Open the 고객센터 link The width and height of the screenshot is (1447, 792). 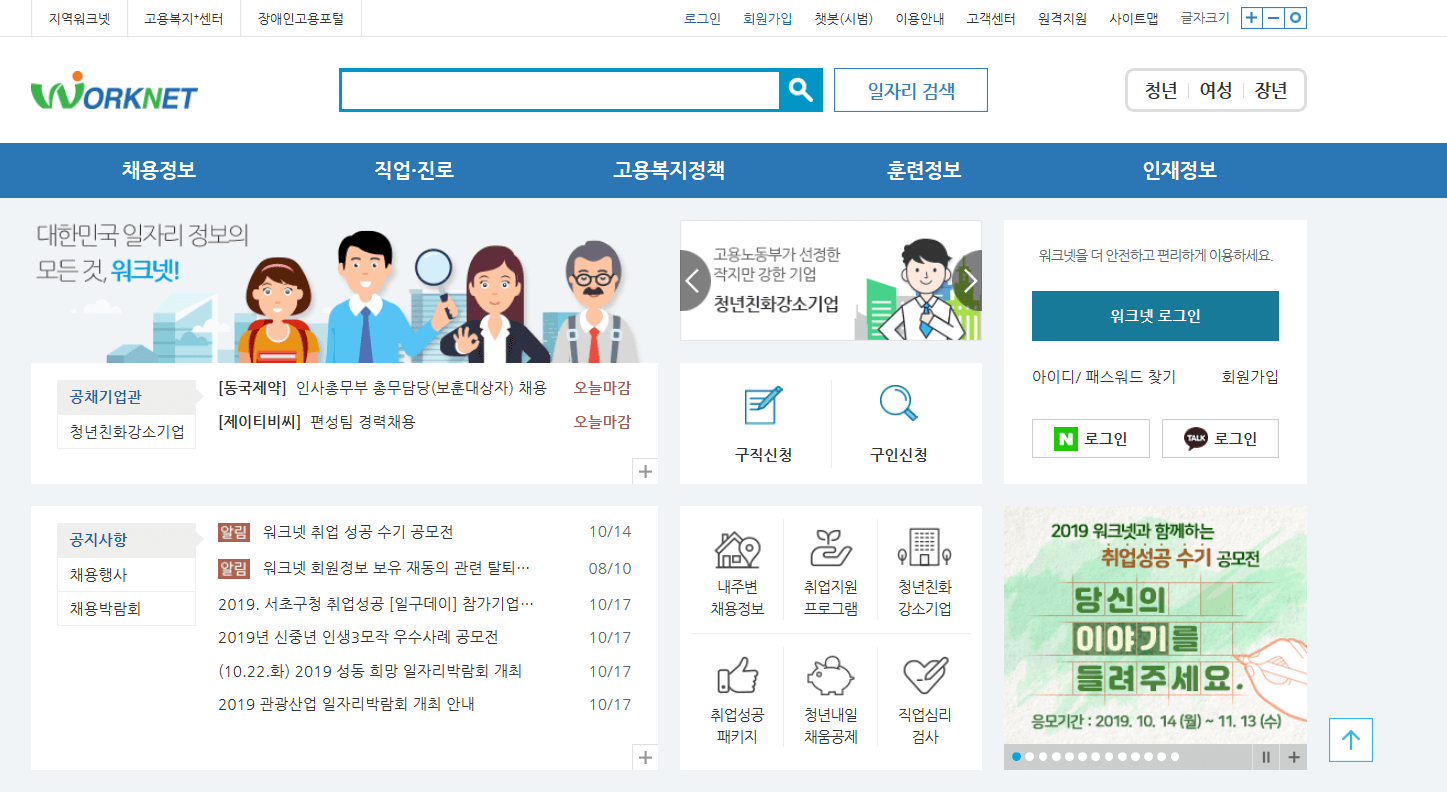[991, 18]
